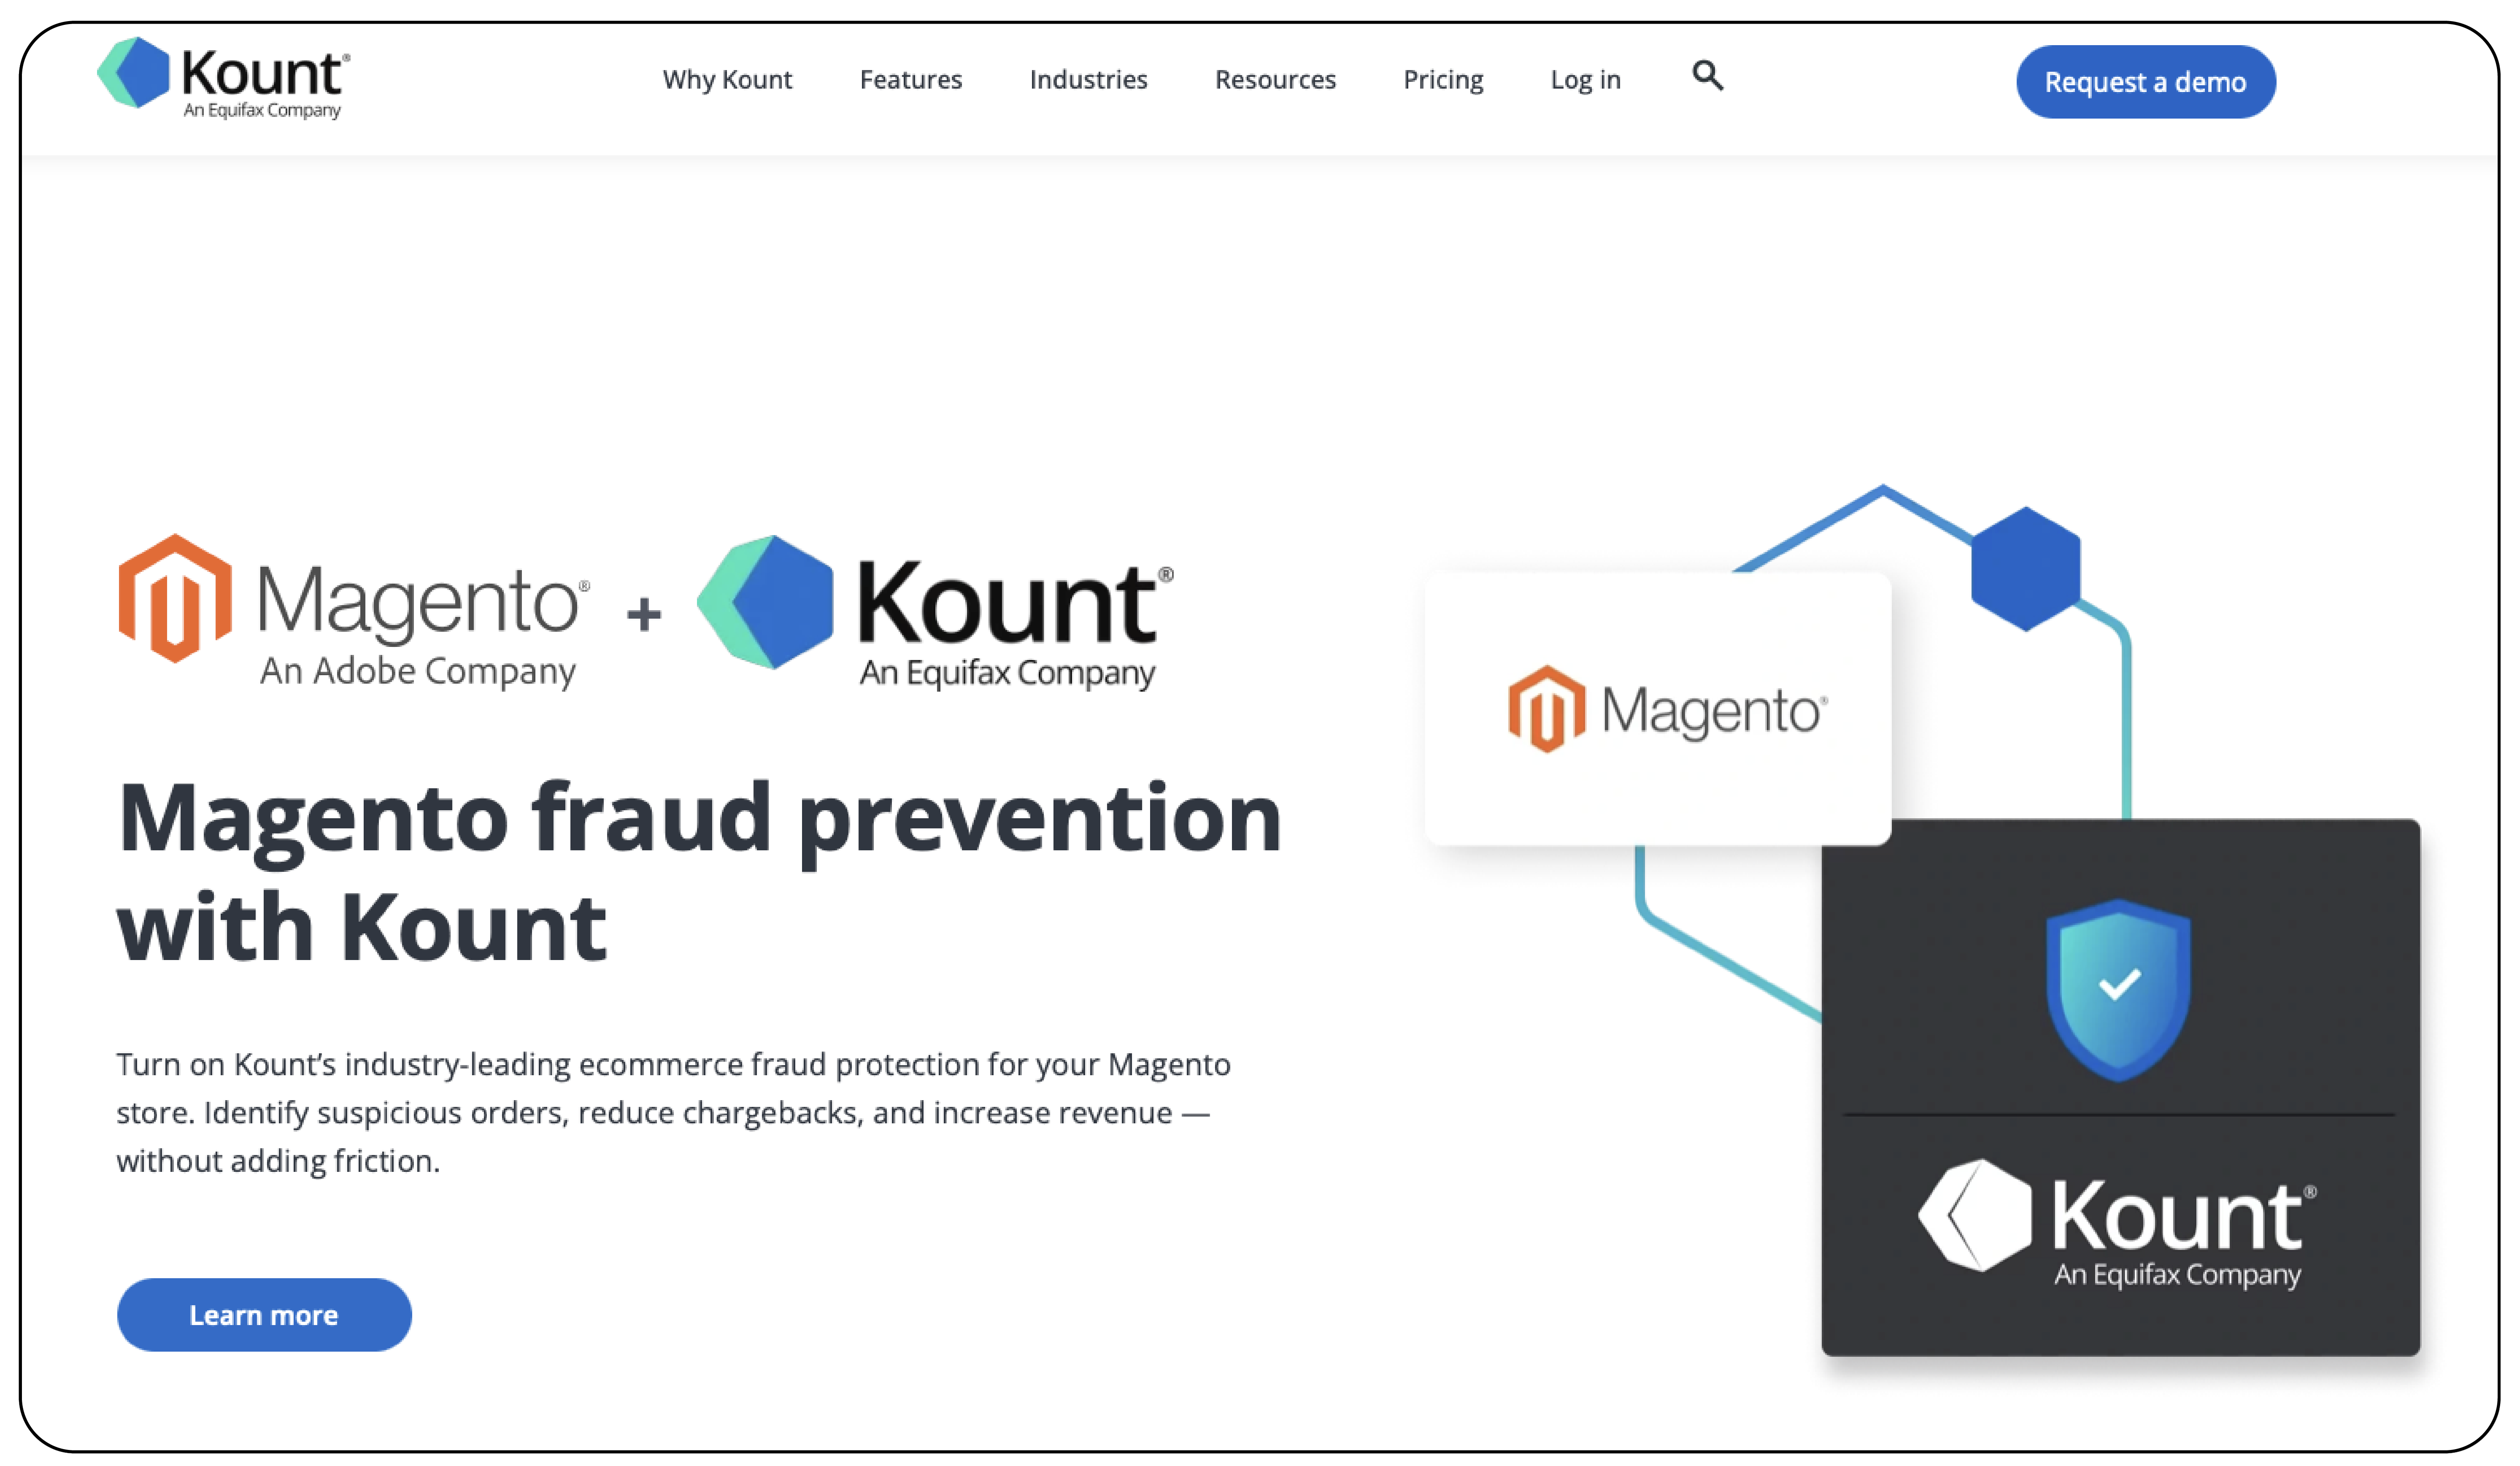The image size is (2520, 1466).
Task: Click the Log in button
Action: coord(1583,78)
